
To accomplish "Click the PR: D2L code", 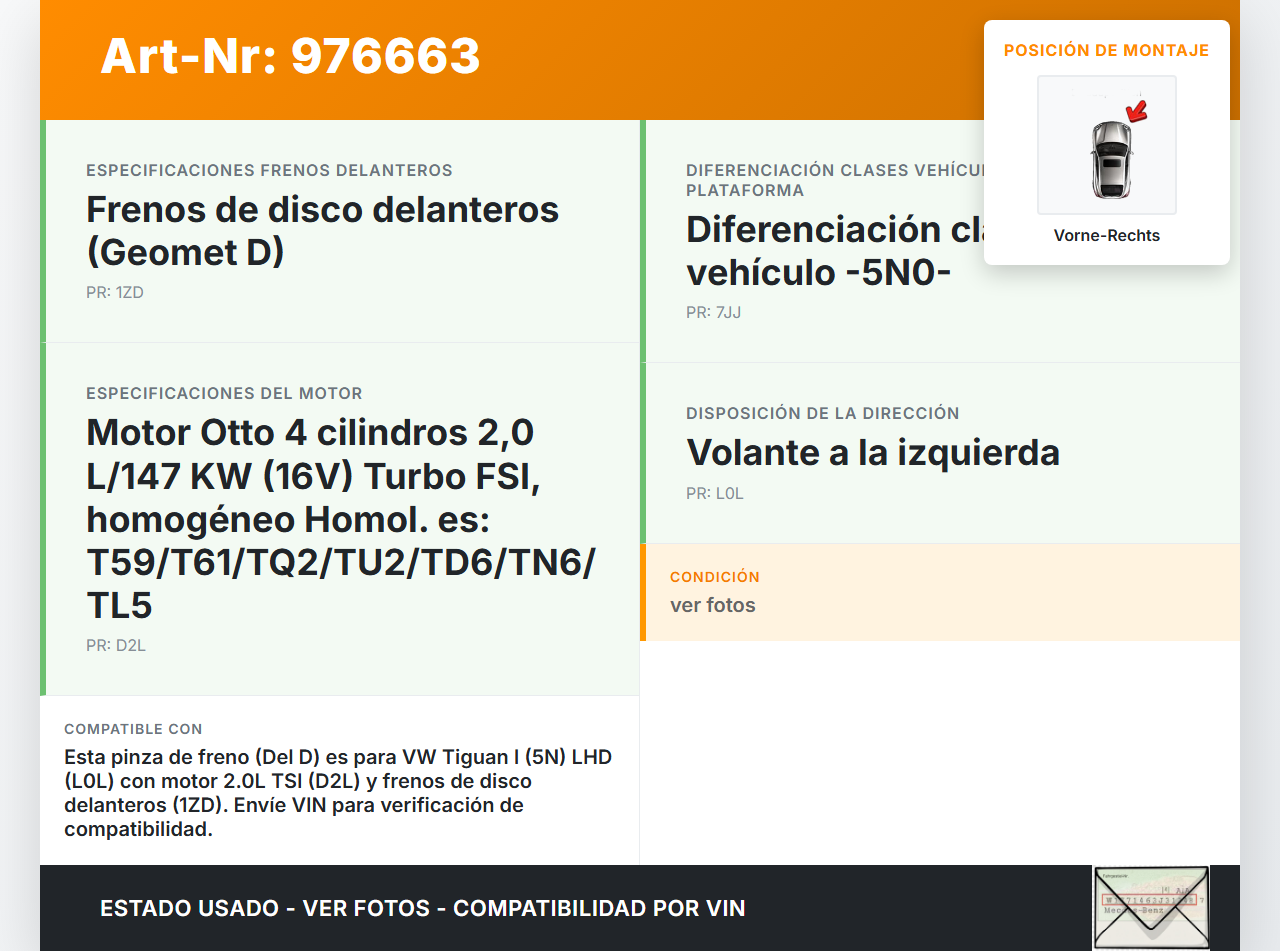I will pyautogui.click(x=116, y=646).
